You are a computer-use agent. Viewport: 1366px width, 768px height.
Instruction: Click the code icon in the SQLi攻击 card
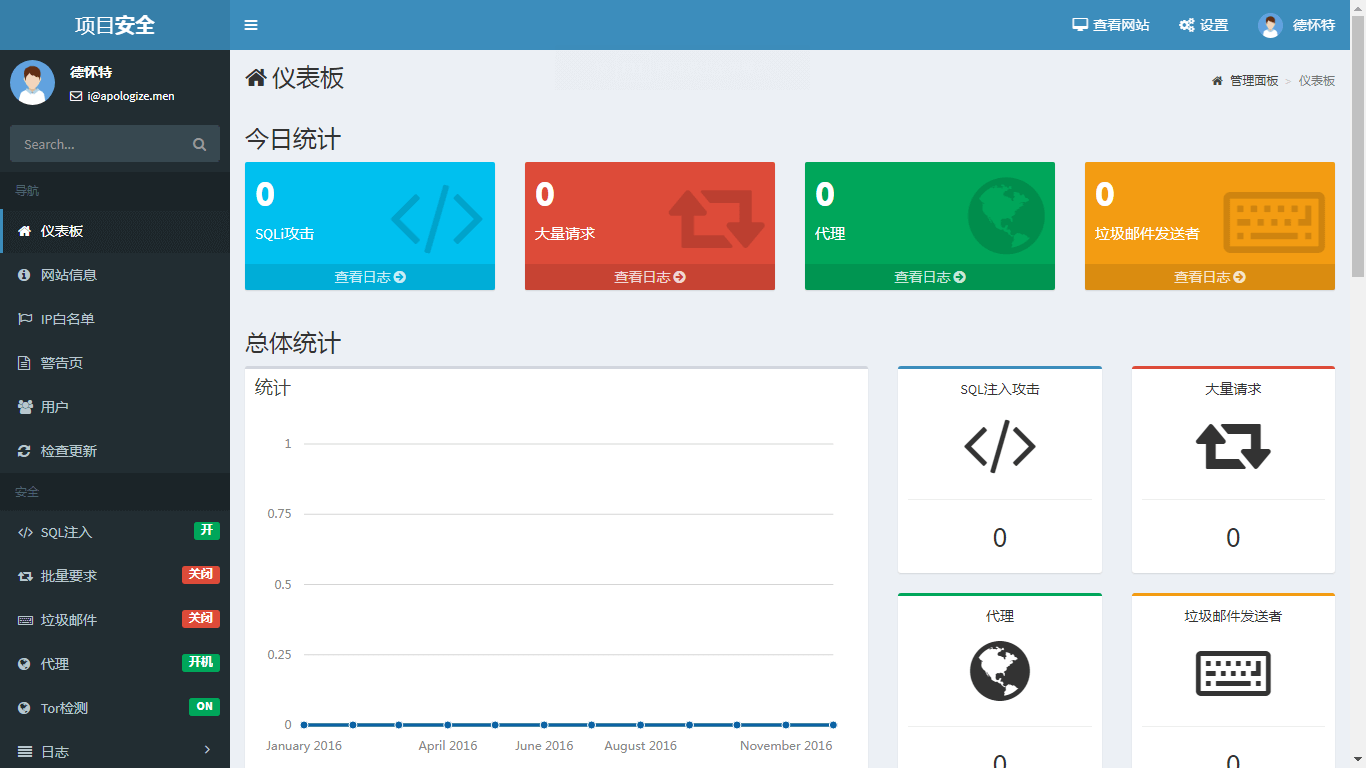(437, 220)
